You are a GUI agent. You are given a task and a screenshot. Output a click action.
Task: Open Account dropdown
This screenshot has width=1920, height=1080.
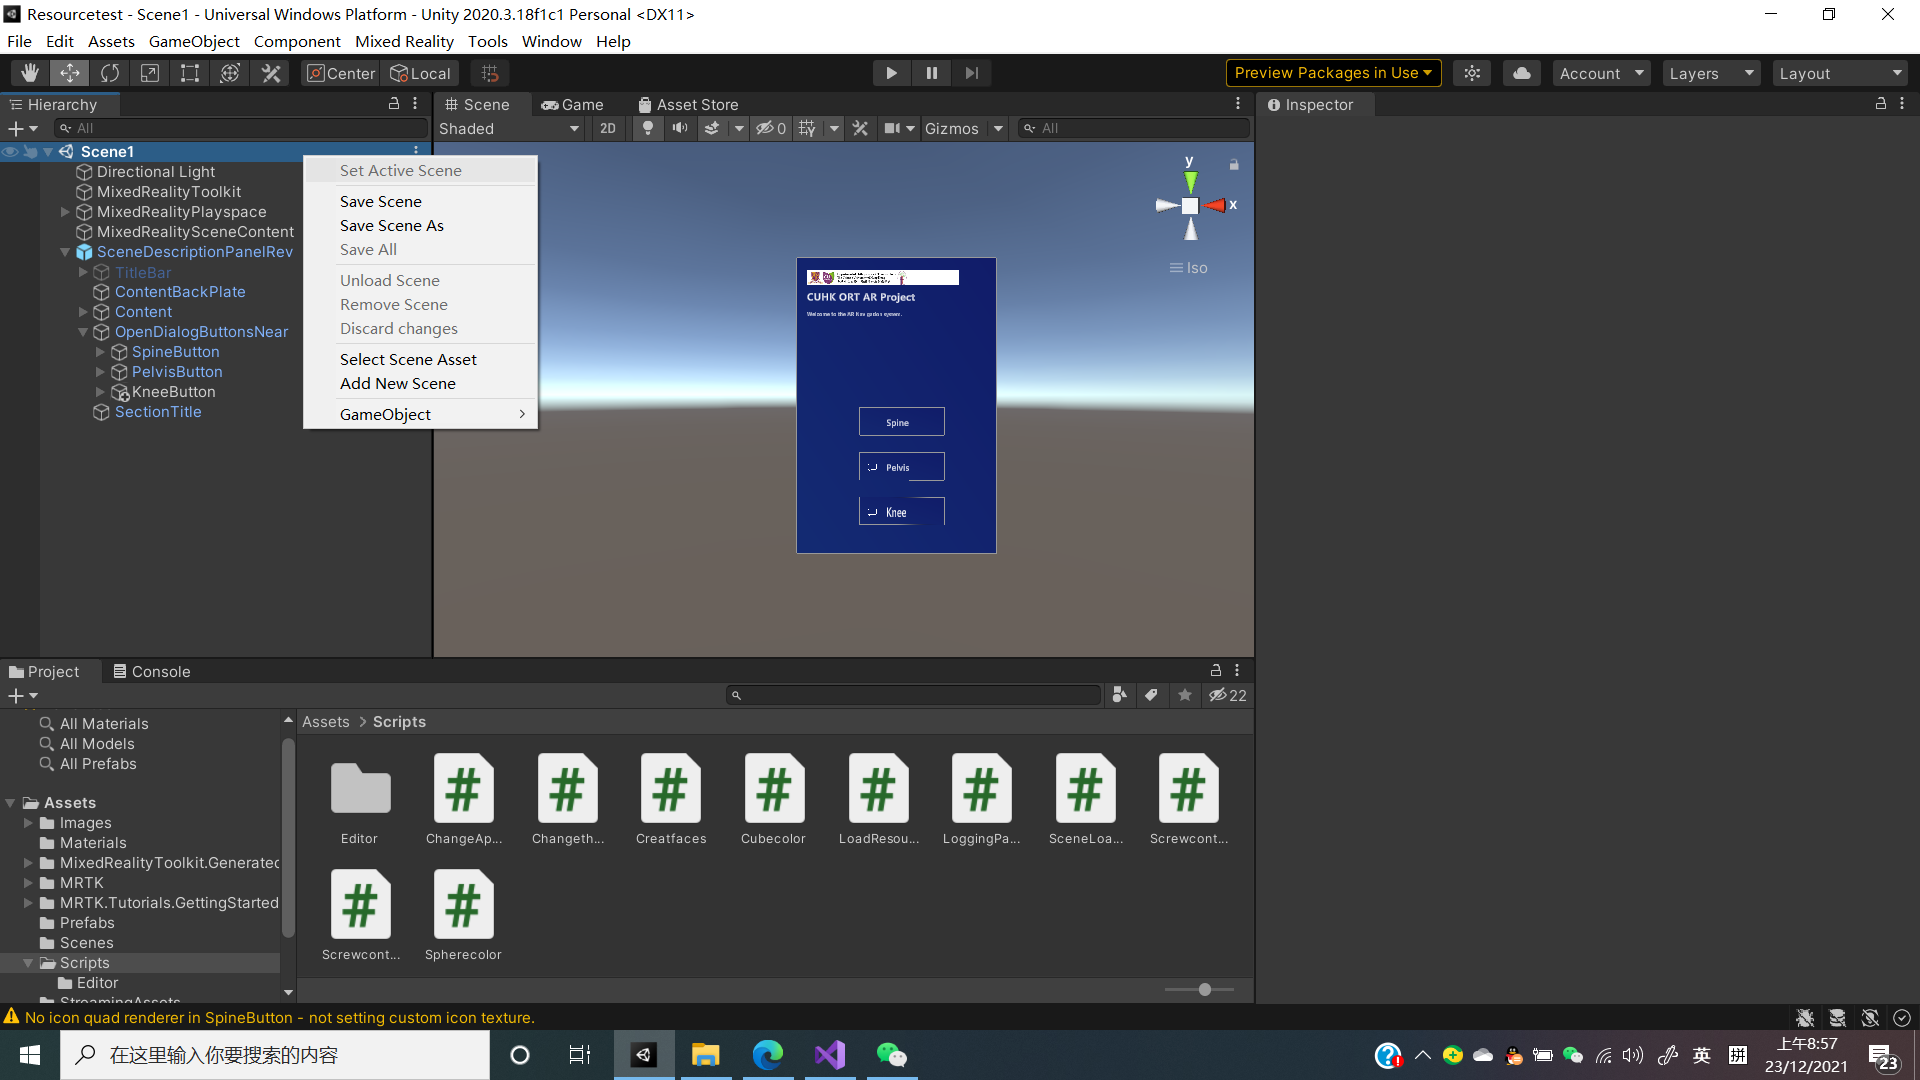click(x=1601, y=73)
